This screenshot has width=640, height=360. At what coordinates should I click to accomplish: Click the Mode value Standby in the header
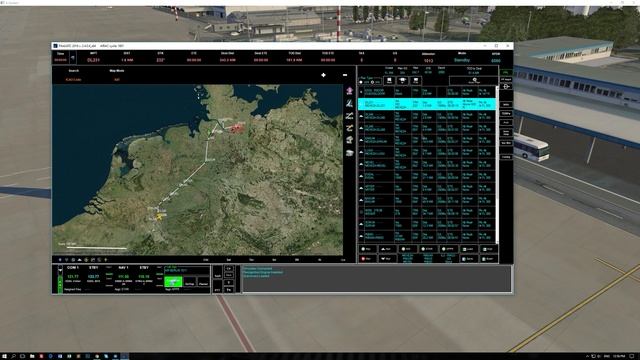[462, 60]
